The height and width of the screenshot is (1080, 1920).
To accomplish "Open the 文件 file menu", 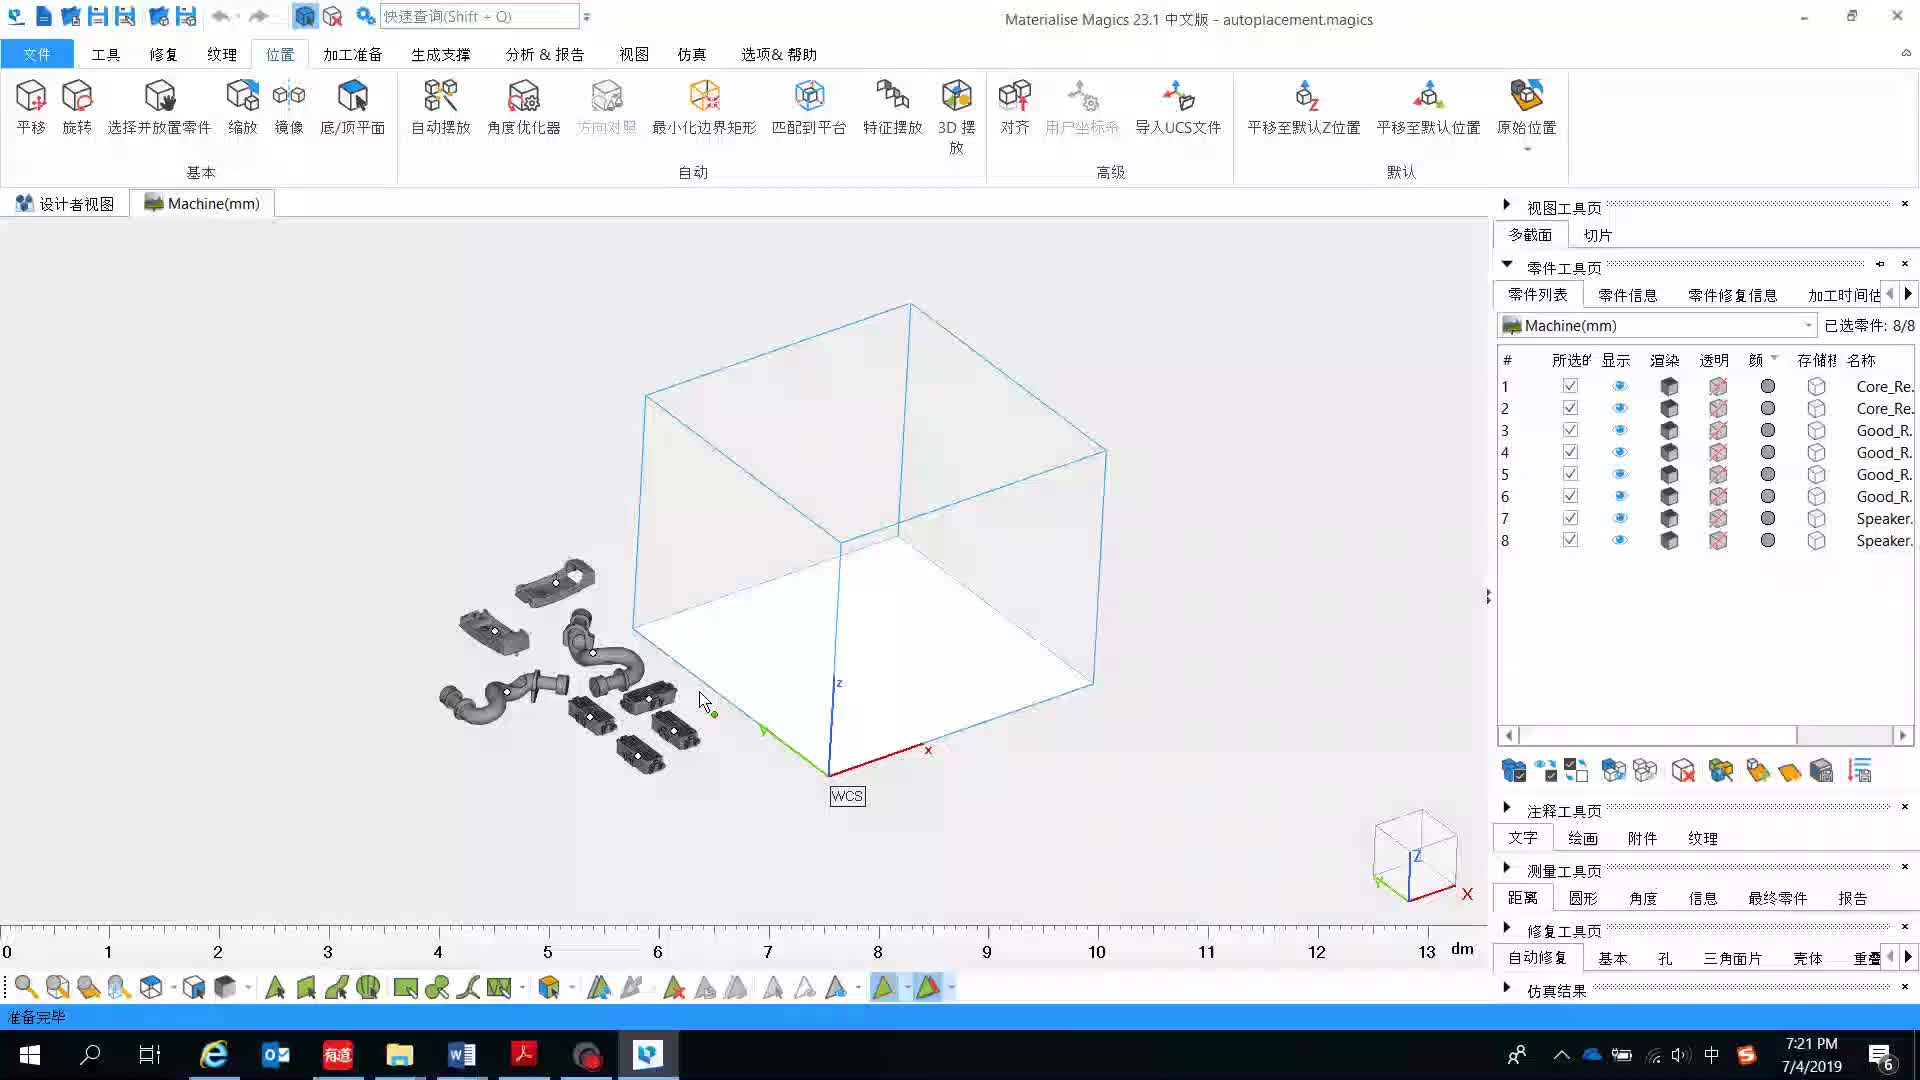I will pos(37,54).
